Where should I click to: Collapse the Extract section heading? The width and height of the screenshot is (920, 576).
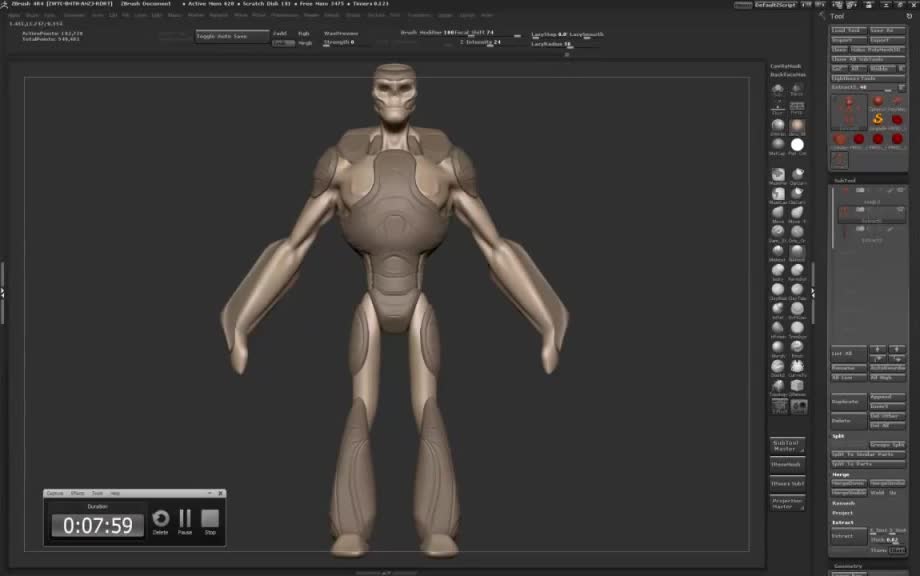click(x=843, y=522)
